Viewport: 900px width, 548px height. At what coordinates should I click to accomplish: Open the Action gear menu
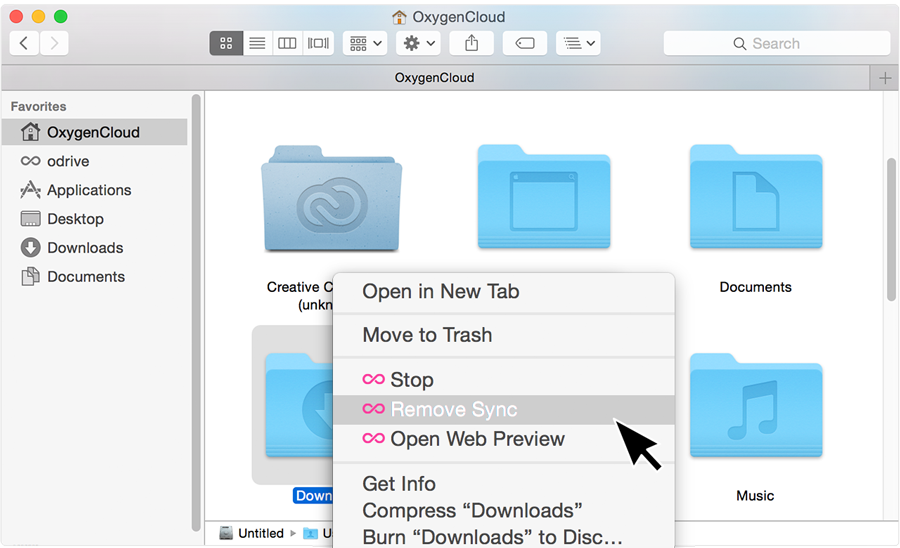pos(418,43)
